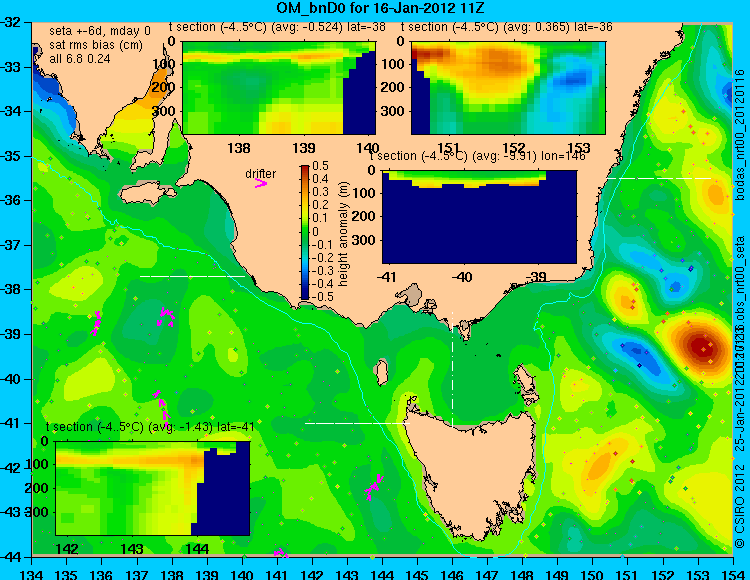This screenshot has width=750, height=580.
Task: Click the 'drifter' legend label
Action: click(261, 174)
